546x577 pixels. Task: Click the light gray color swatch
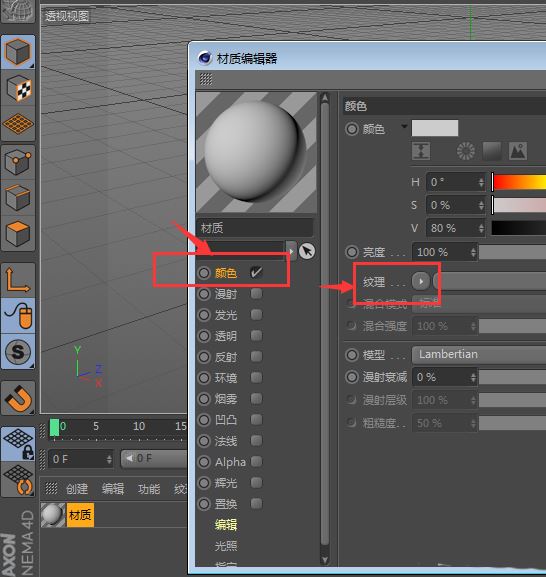point(435,128)
